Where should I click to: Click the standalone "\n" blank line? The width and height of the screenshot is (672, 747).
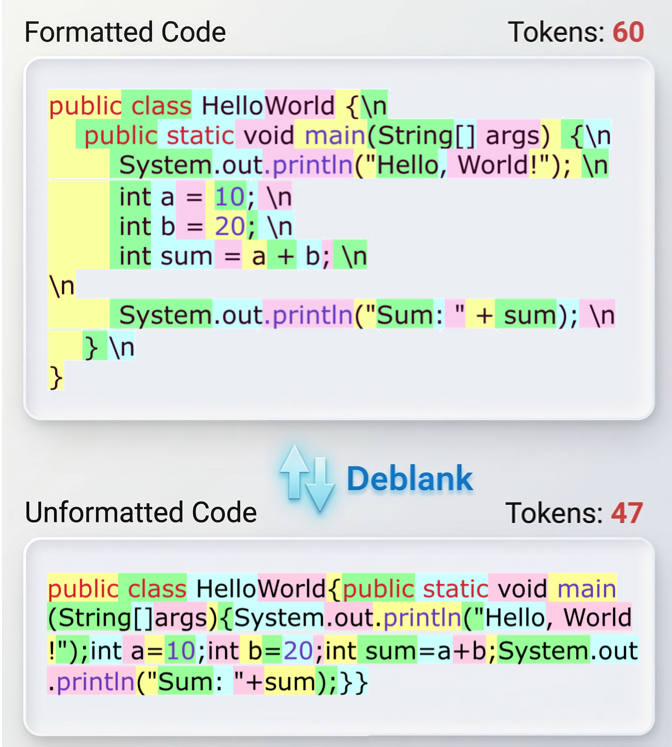[62, 285]
